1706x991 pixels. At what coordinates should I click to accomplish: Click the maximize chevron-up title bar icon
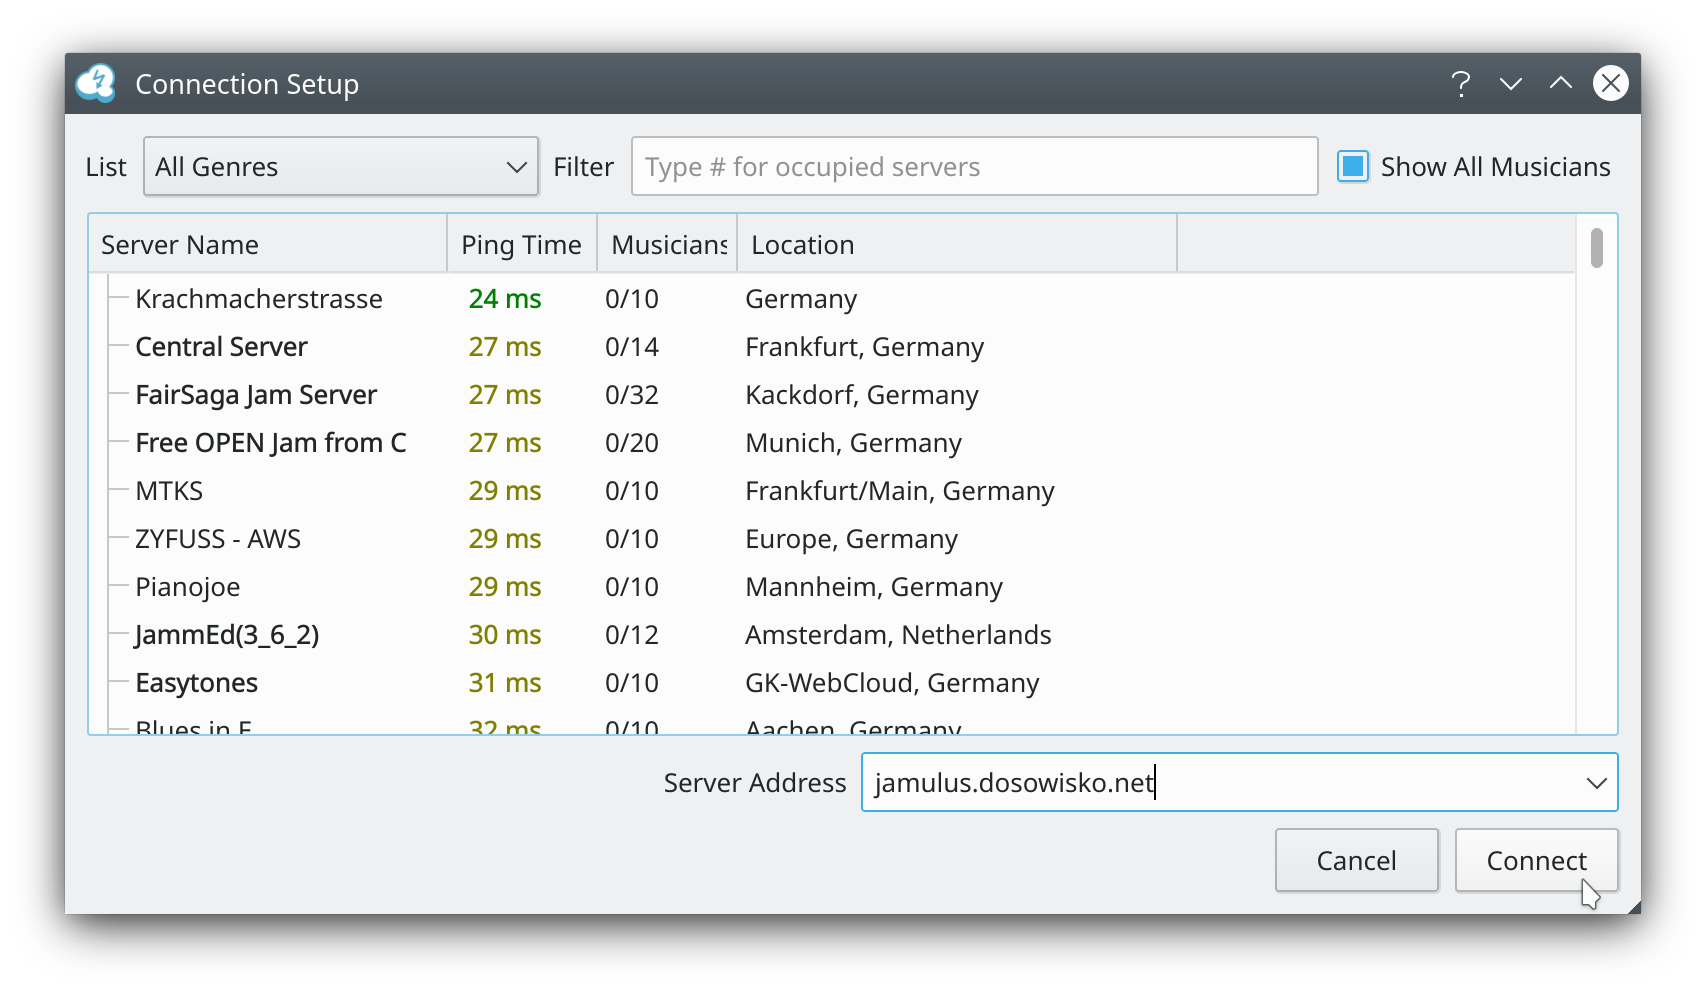1560,84
